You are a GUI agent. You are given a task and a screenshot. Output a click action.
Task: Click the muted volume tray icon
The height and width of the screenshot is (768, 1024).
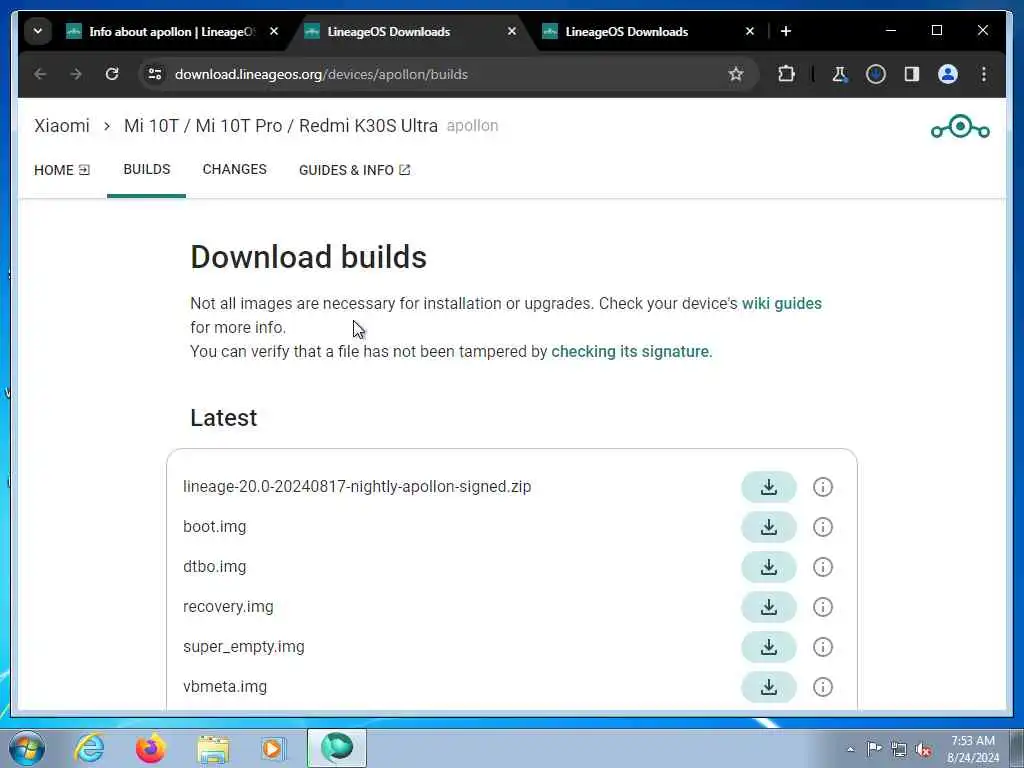[x=923, y=750]
